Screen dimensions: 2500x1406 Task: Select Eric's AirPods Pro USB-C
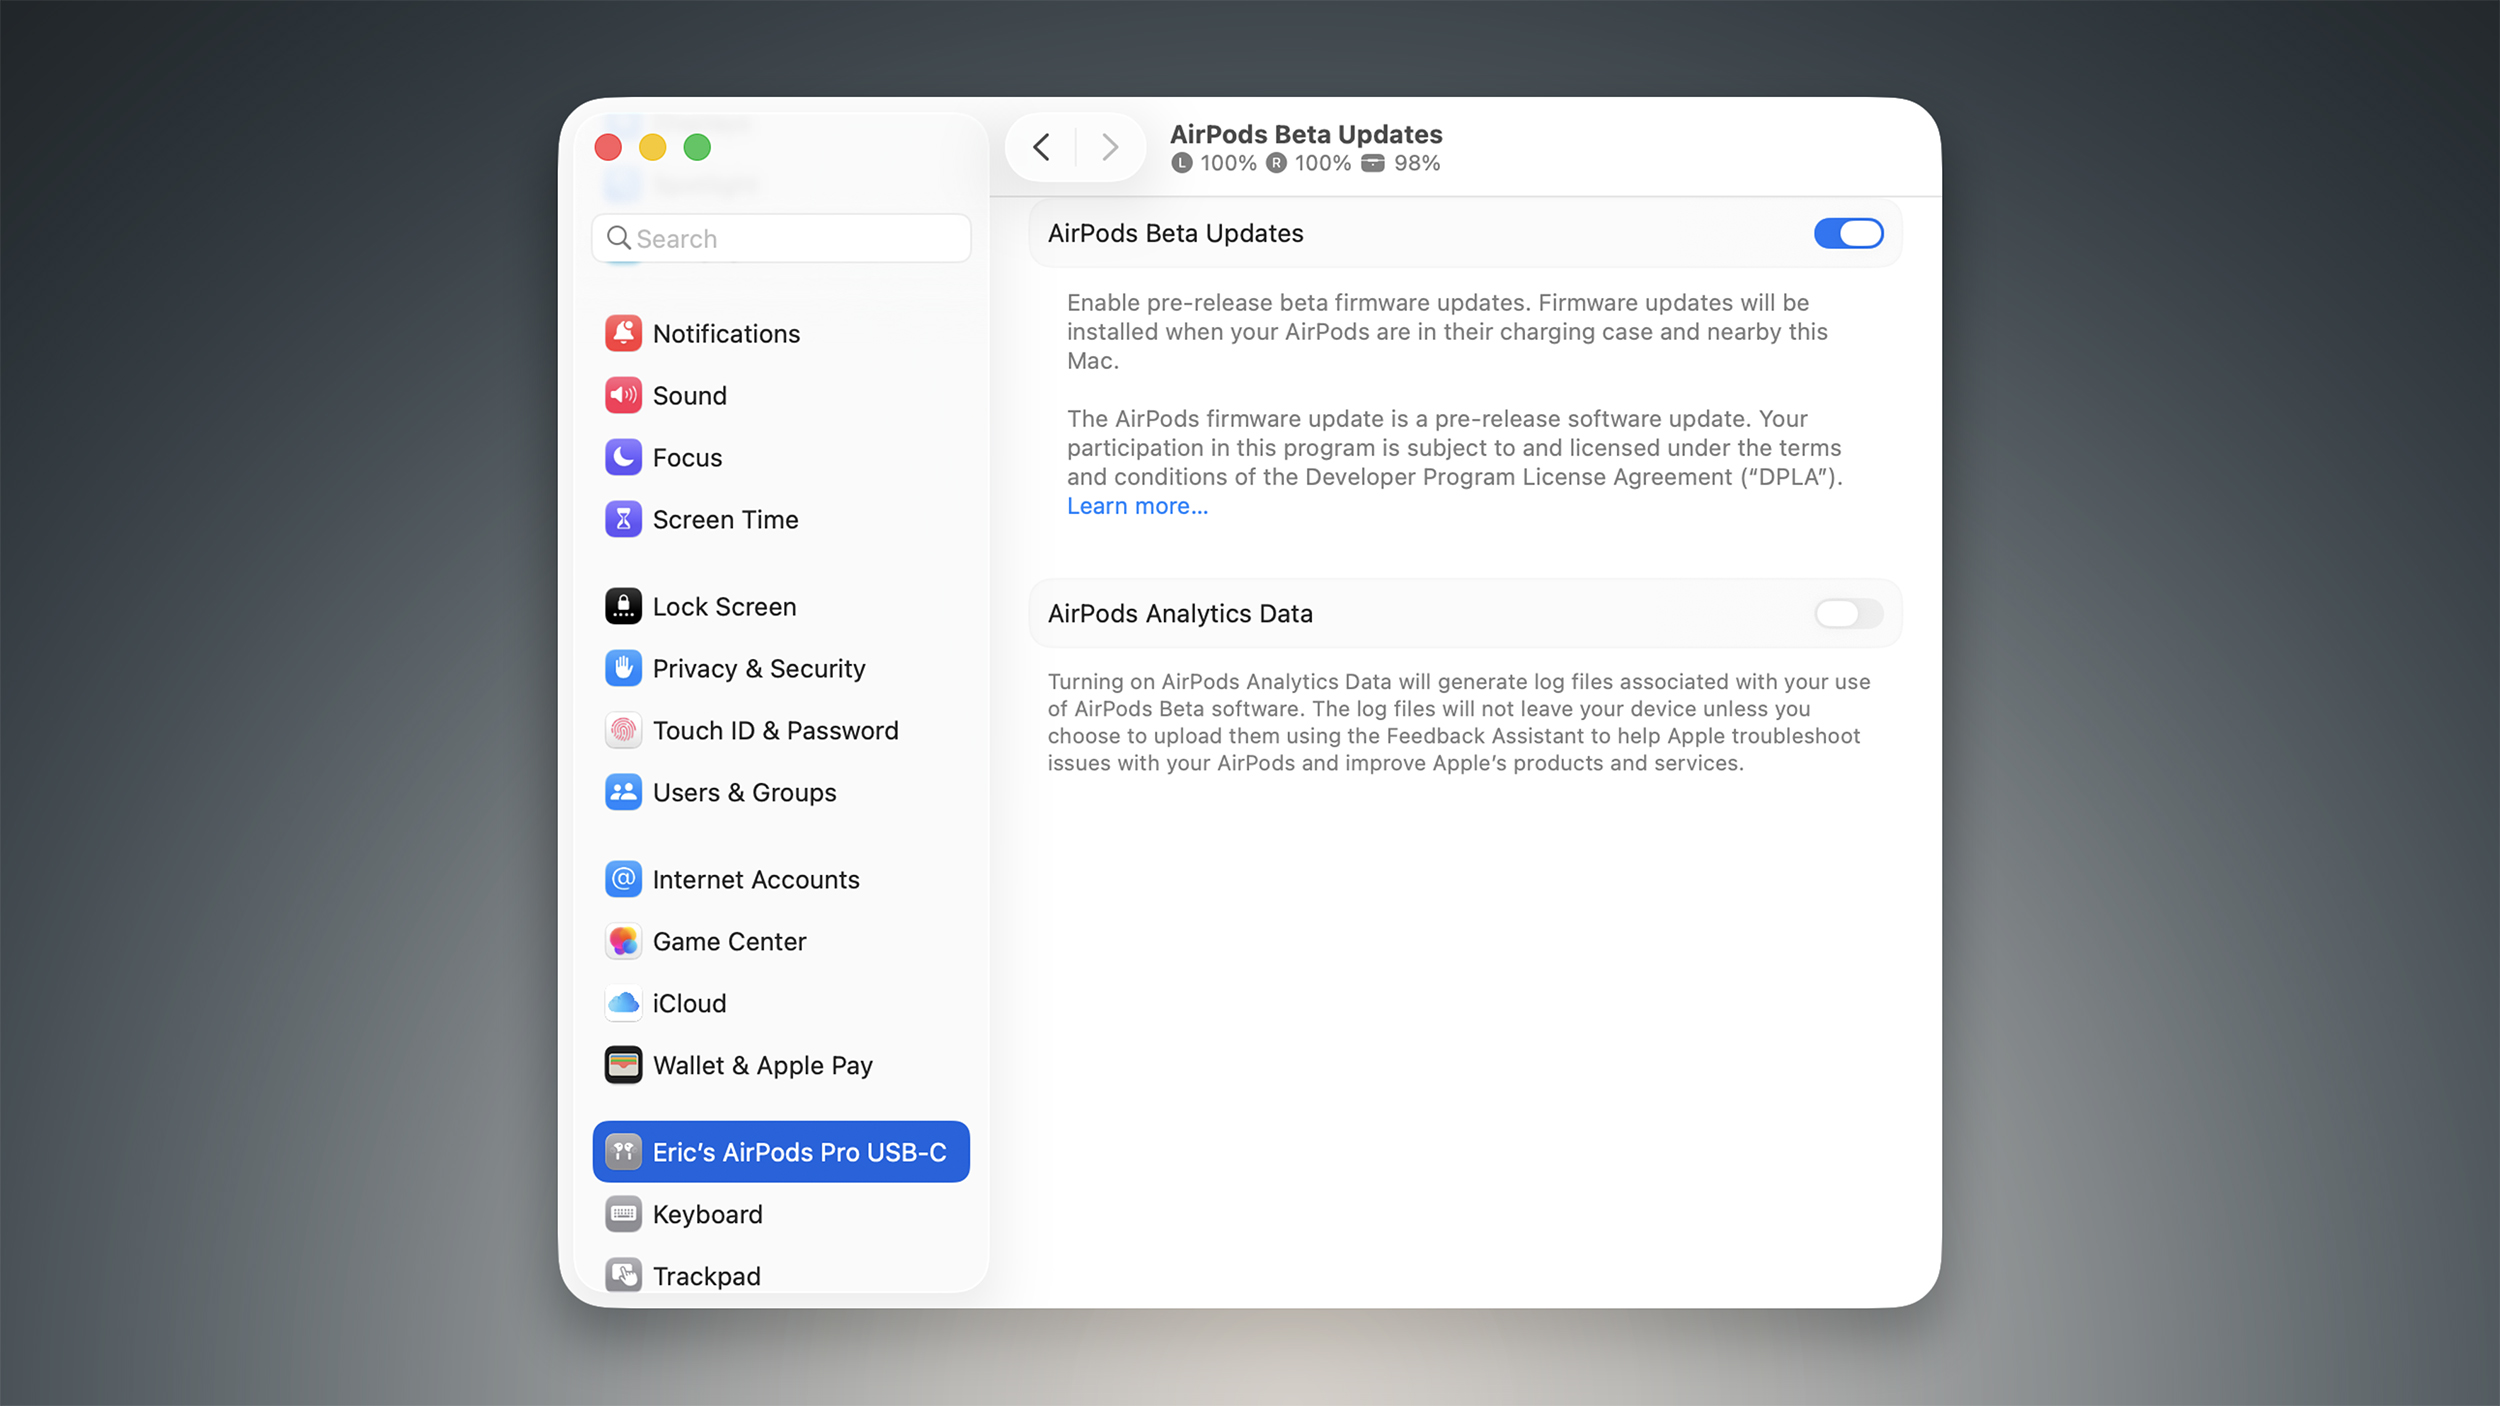[x=781, y=1152]
